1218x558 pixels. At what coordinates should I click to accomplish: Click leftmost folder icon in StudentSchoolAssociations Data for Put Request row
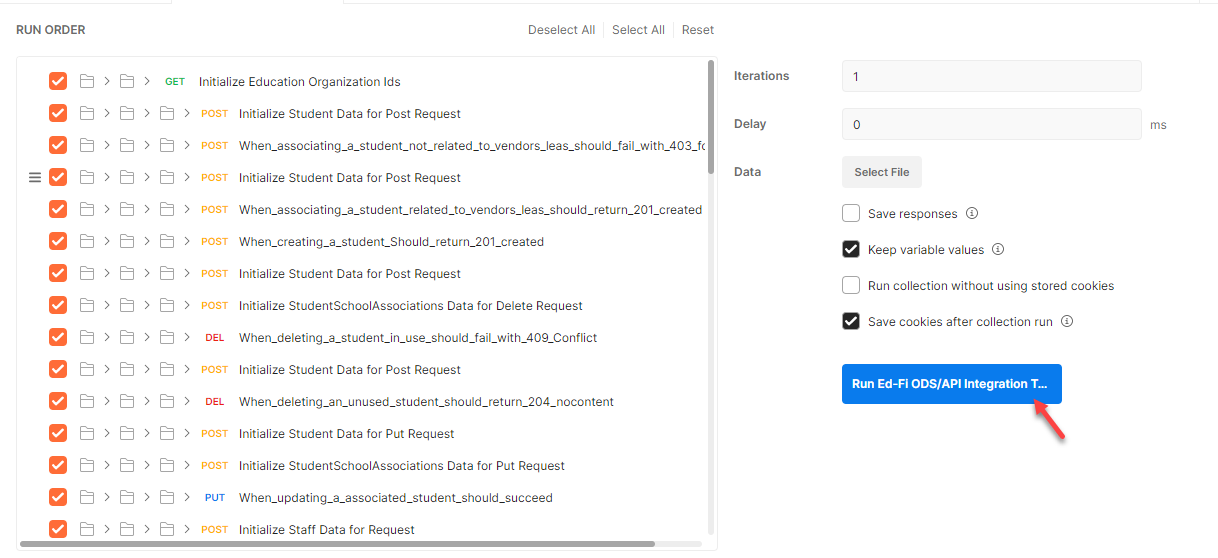click(86, 466)
